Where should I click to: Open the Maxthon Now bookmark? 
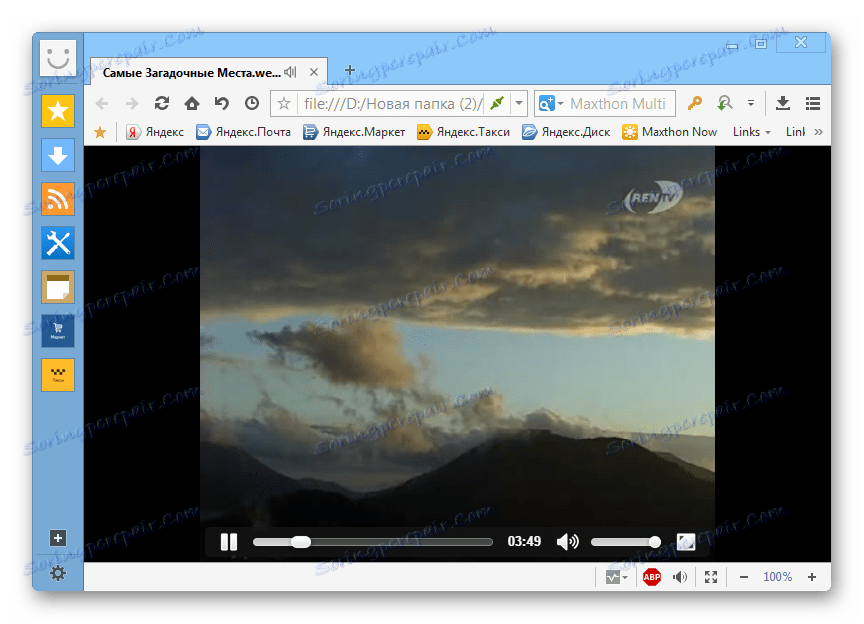(669, 132)
